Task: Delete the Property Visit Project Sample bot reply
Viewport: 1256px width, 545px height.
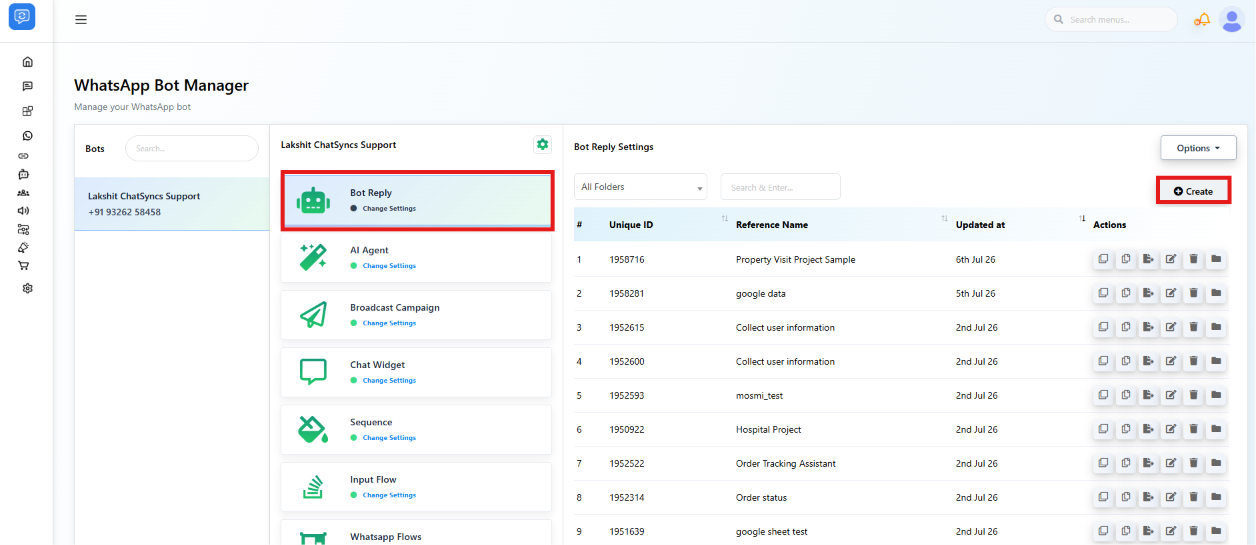Action: [x=1193, y=260]
